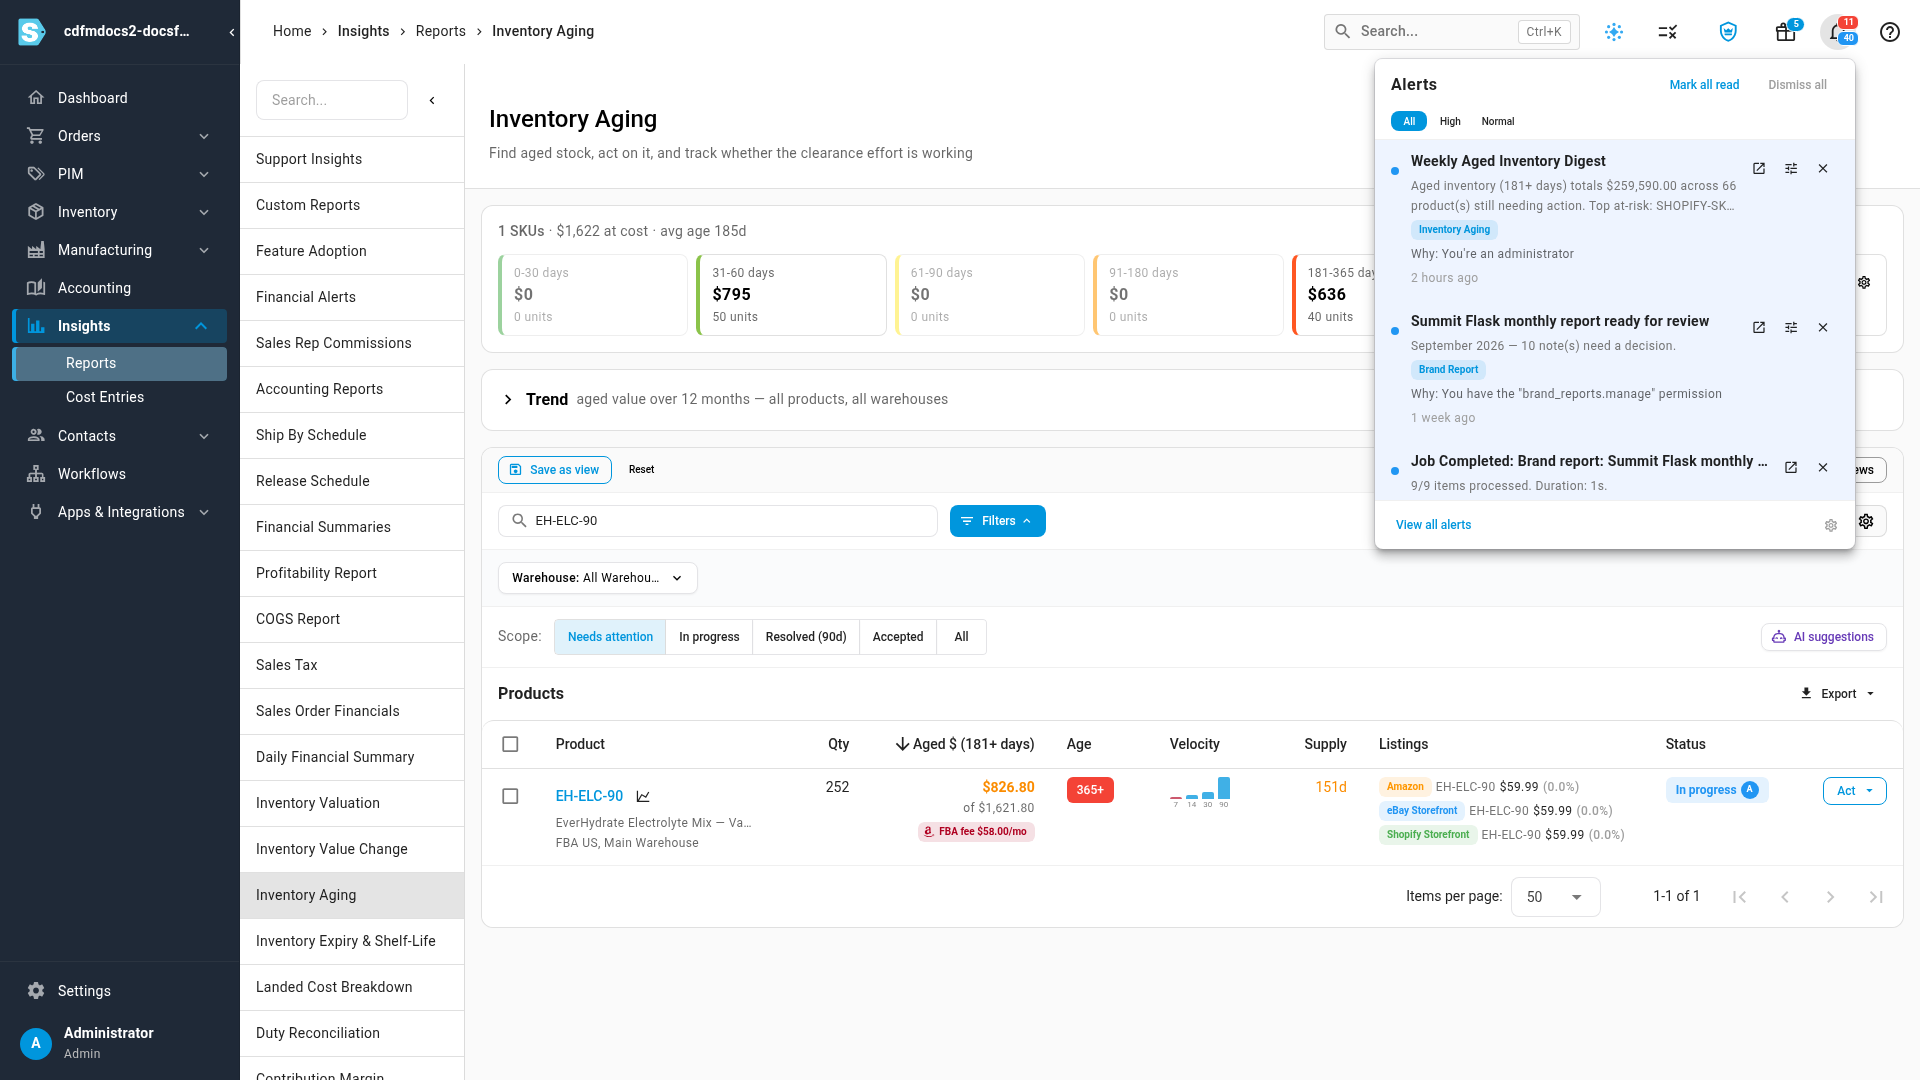Click the notifications bell icon
The image size is (1920, 1080).
coord(1837,32)
